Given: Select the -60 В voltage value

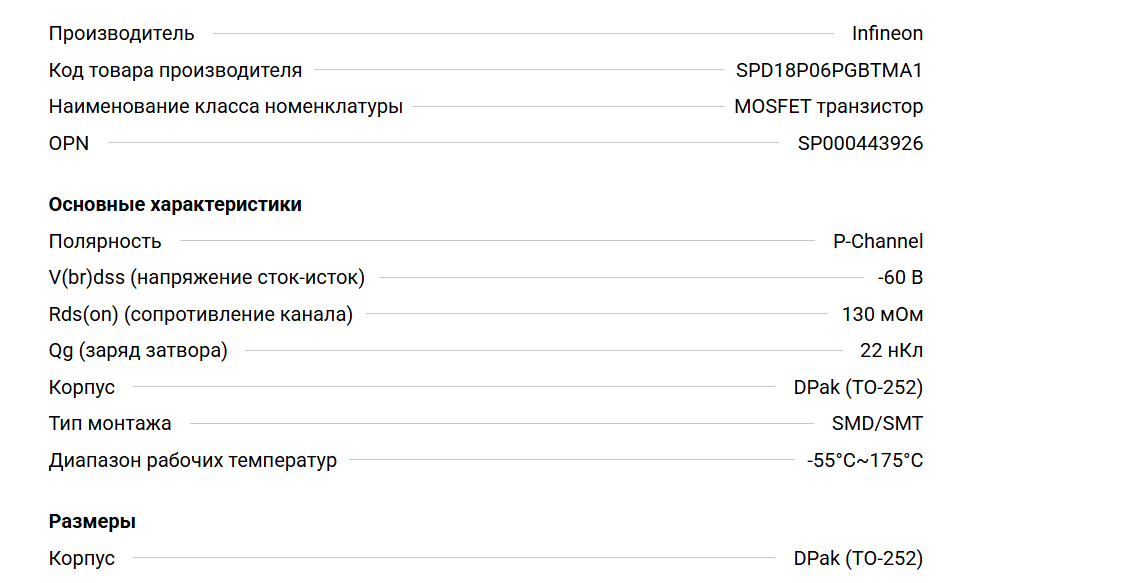Looking at the screenshot, I should click(900, 277).
